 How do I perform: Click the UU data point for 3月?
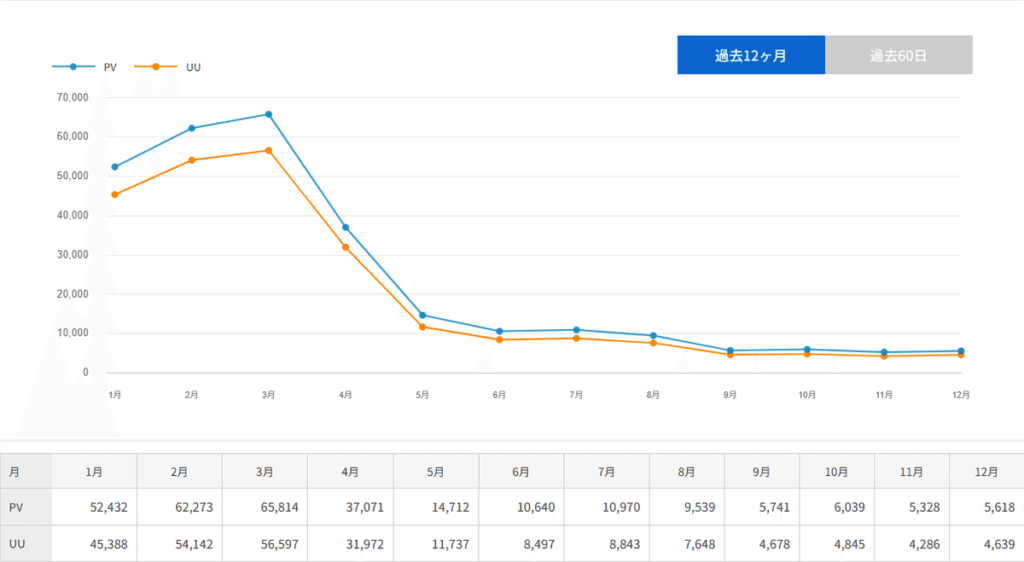click(268, 151)
